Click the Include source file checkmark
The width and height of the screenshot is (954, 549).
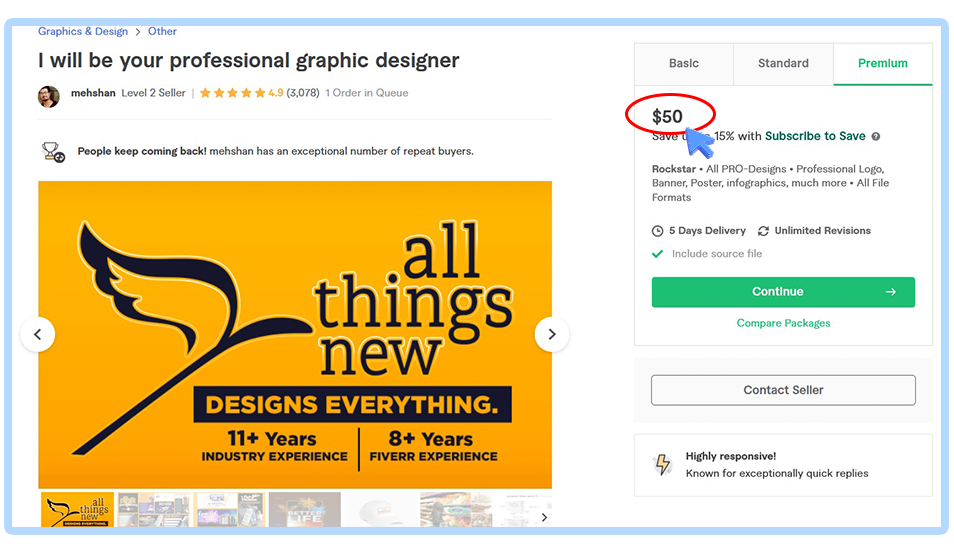[x=658, y=254]
